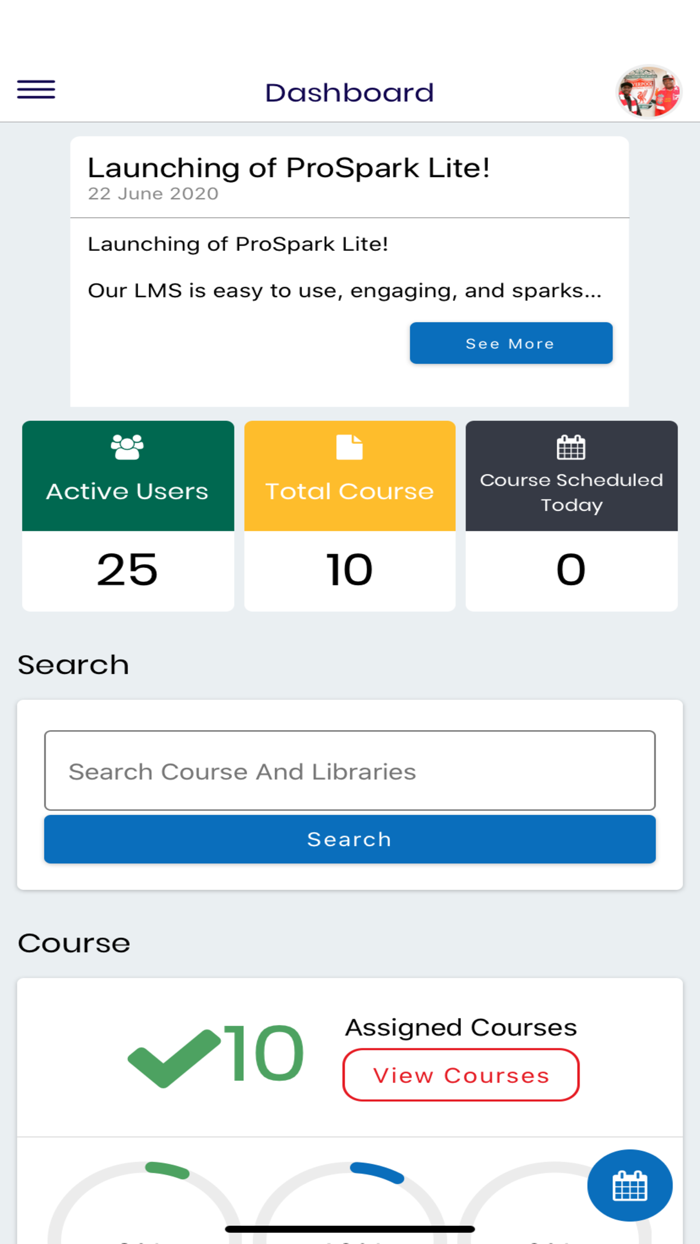The width and height of the screenshot is (700, 1244).
Task: Open the hamburger navigation menu
Action: 36,89
